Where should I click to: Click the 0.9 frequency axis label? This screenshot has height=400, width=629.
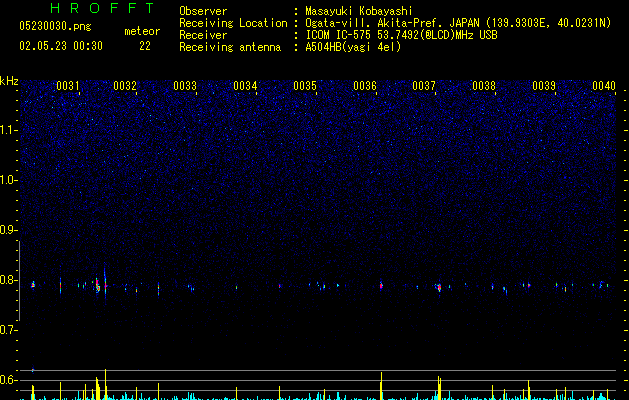pos(9,230)
